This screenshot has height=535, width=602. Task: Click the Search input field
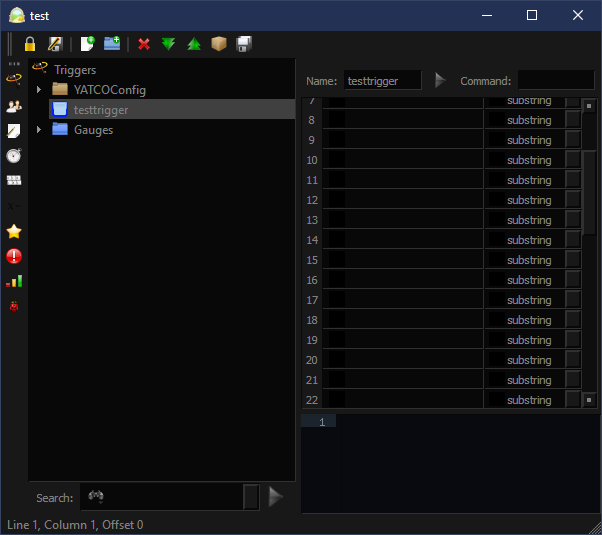(x=162, y=497)
